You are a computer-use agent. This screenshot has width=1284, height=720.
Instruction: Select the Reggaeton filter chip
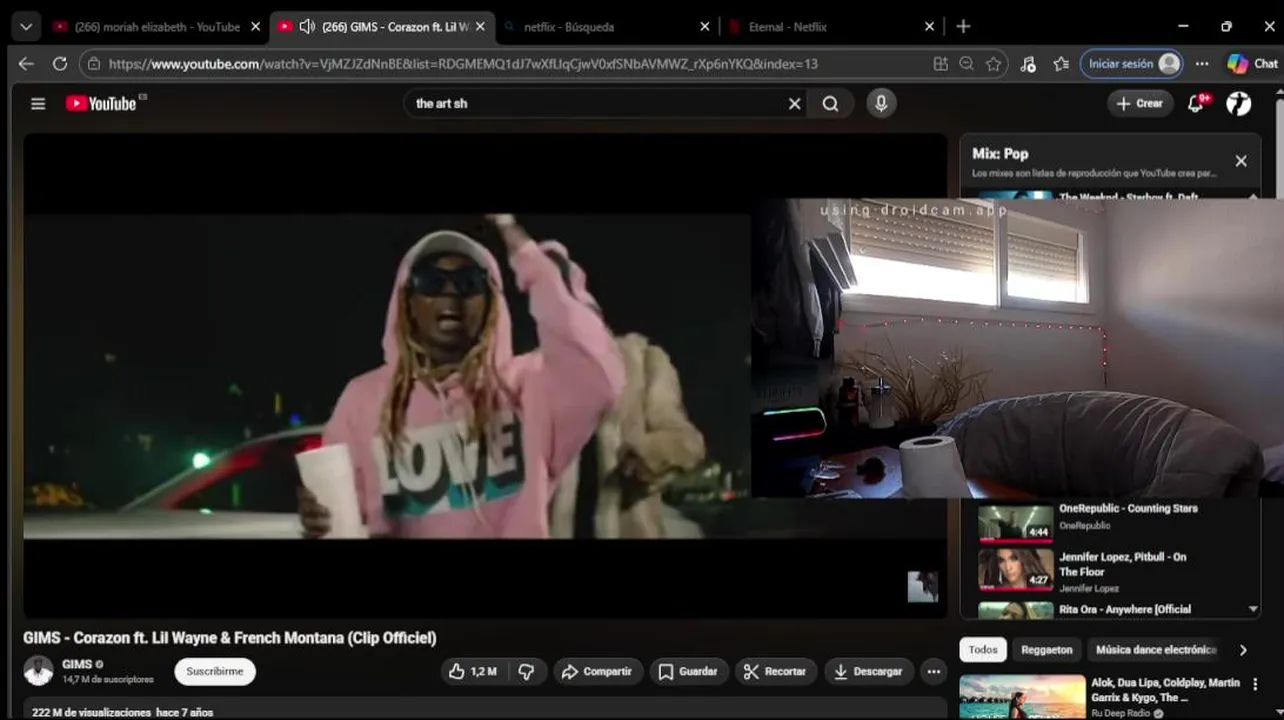1047,650
